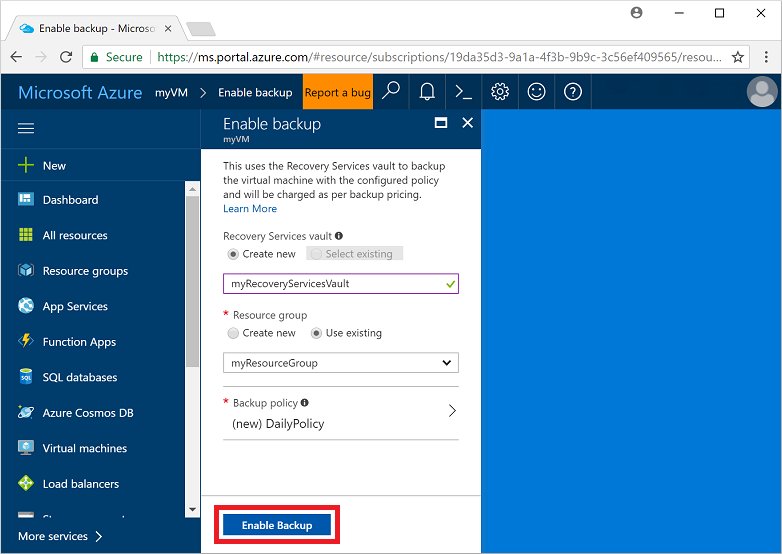Click the Enable Backup button
The height and width of the screenshot is (554, 782).
click(x=277, y=525)
